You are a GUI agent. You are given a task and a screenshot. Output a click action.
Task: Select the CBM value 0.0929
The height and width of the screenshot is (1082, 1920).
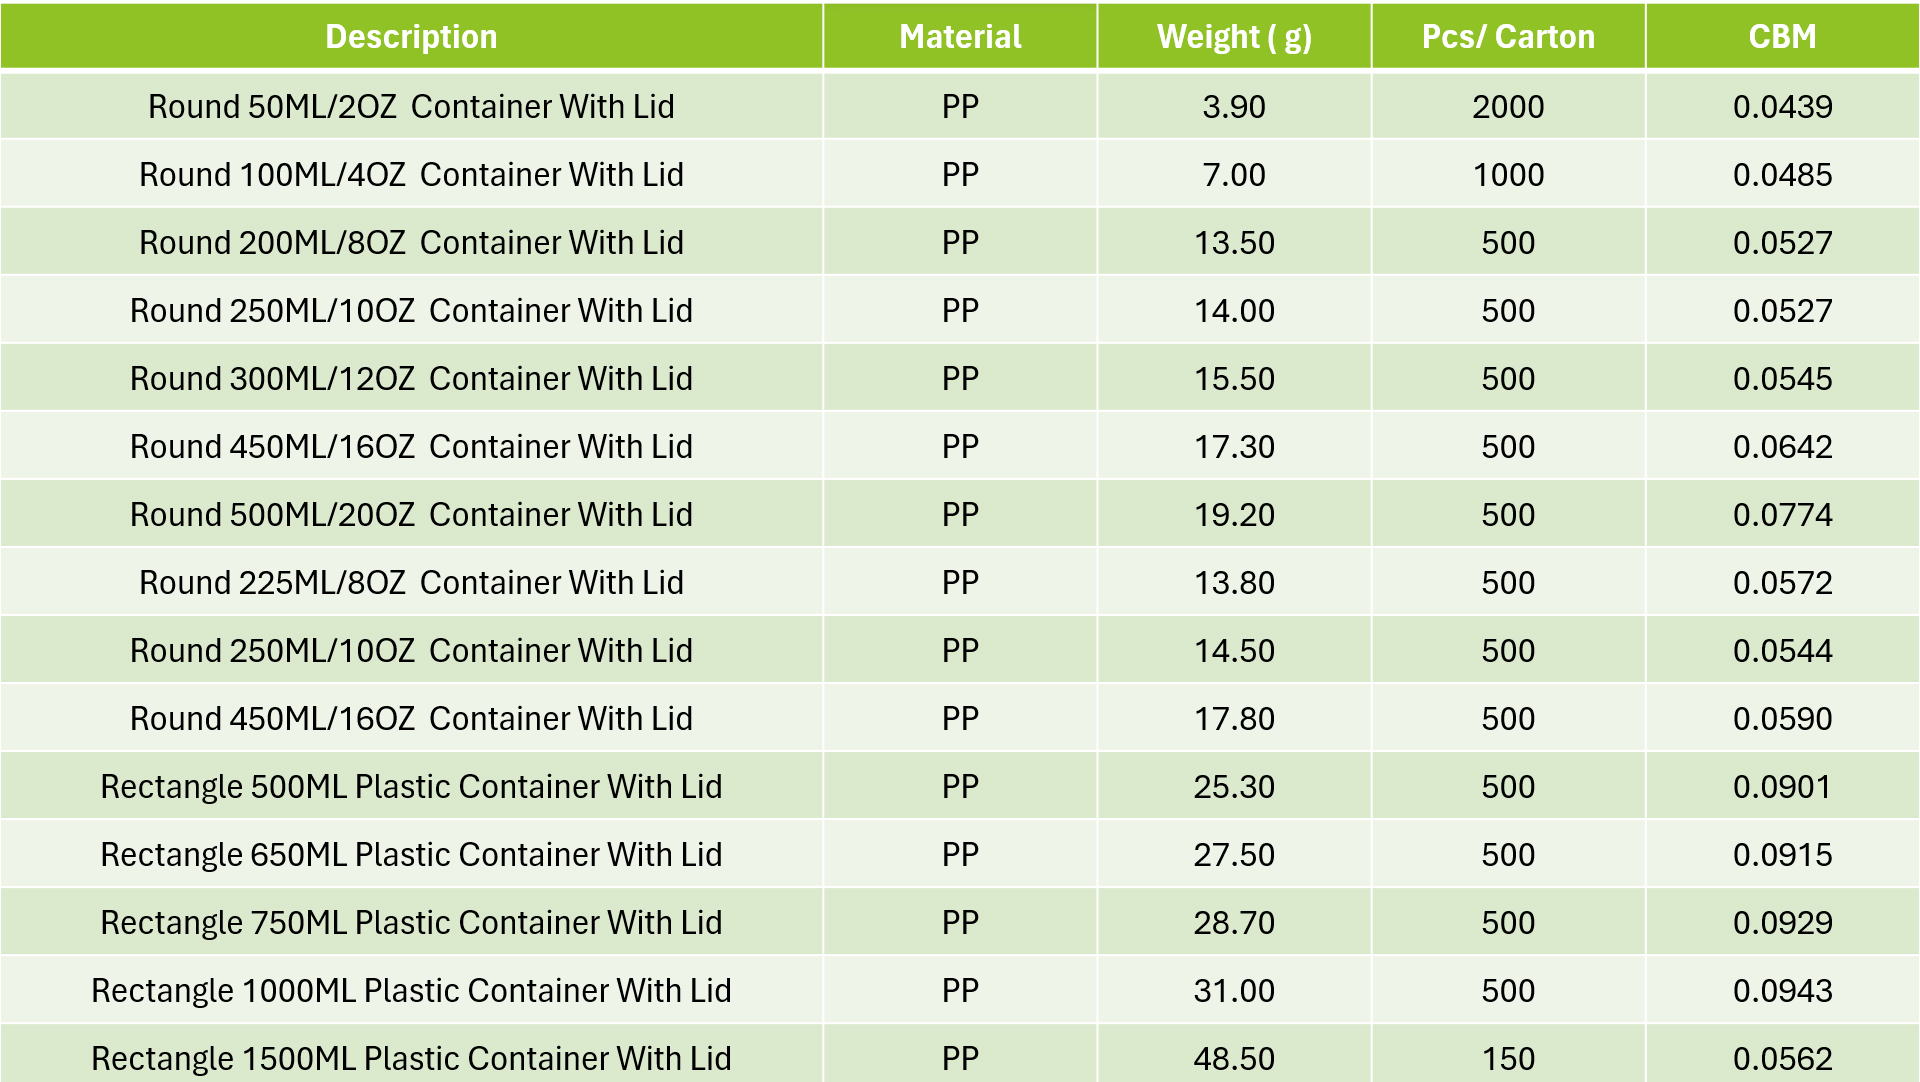(x=1782, y=922)
